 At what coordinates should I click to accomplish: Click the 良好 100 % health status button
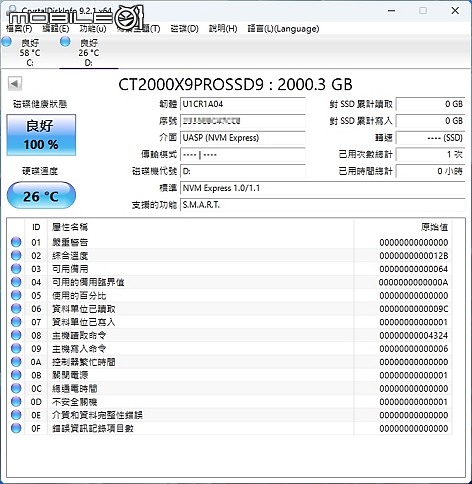[x=41, y=135]
